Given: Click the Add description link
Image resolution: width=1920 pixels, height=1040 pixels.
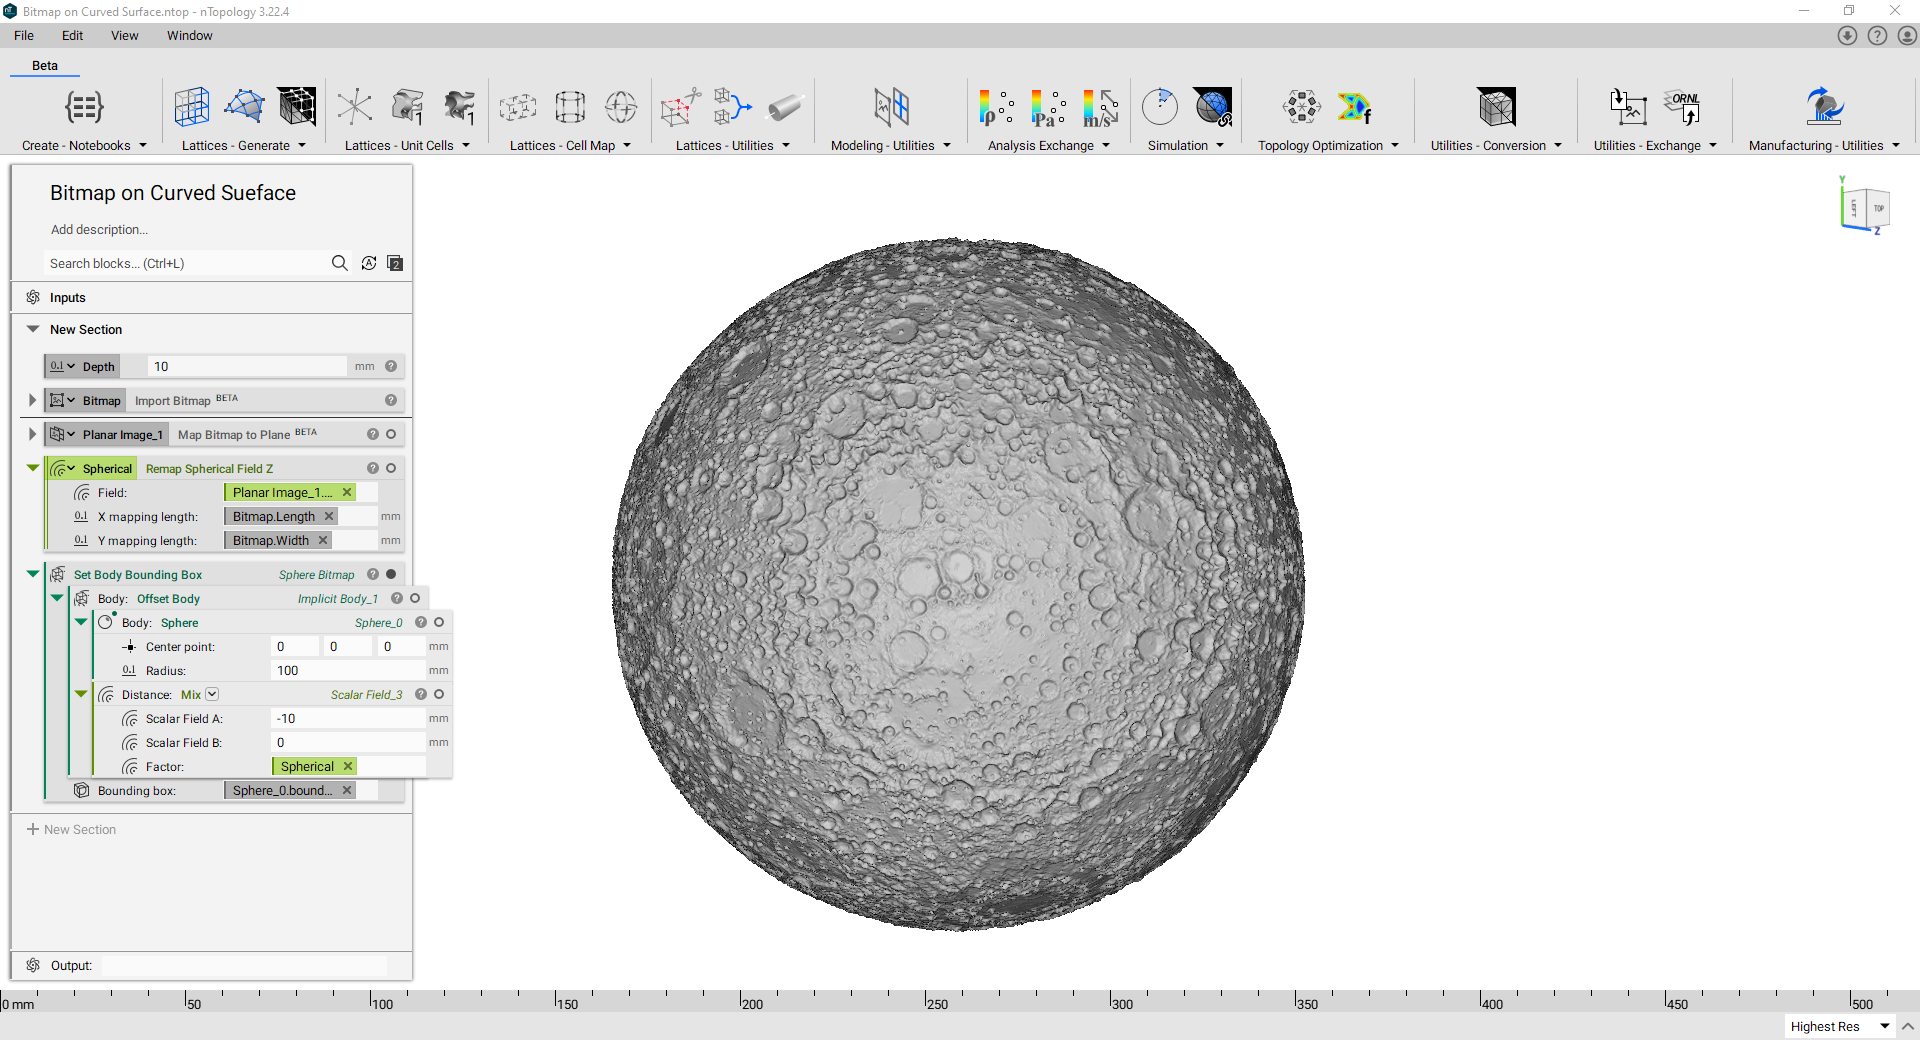Looking at the screenshot, I should click(99, 229).
